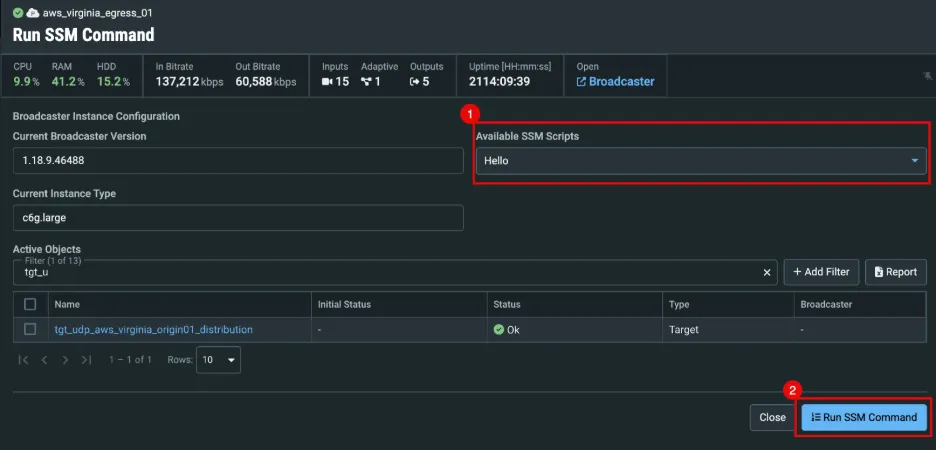Click the HDD 15.2% value
The height and width of the screenshot is (450, 936).
click(x=113, y=82)
